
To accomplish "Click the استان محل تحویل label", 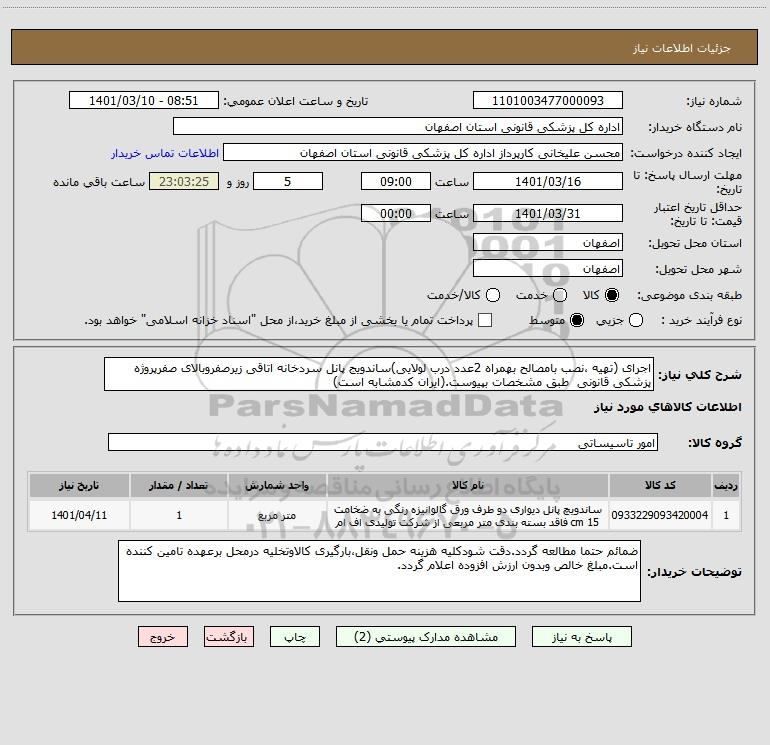I will click(x=695, y=243).
